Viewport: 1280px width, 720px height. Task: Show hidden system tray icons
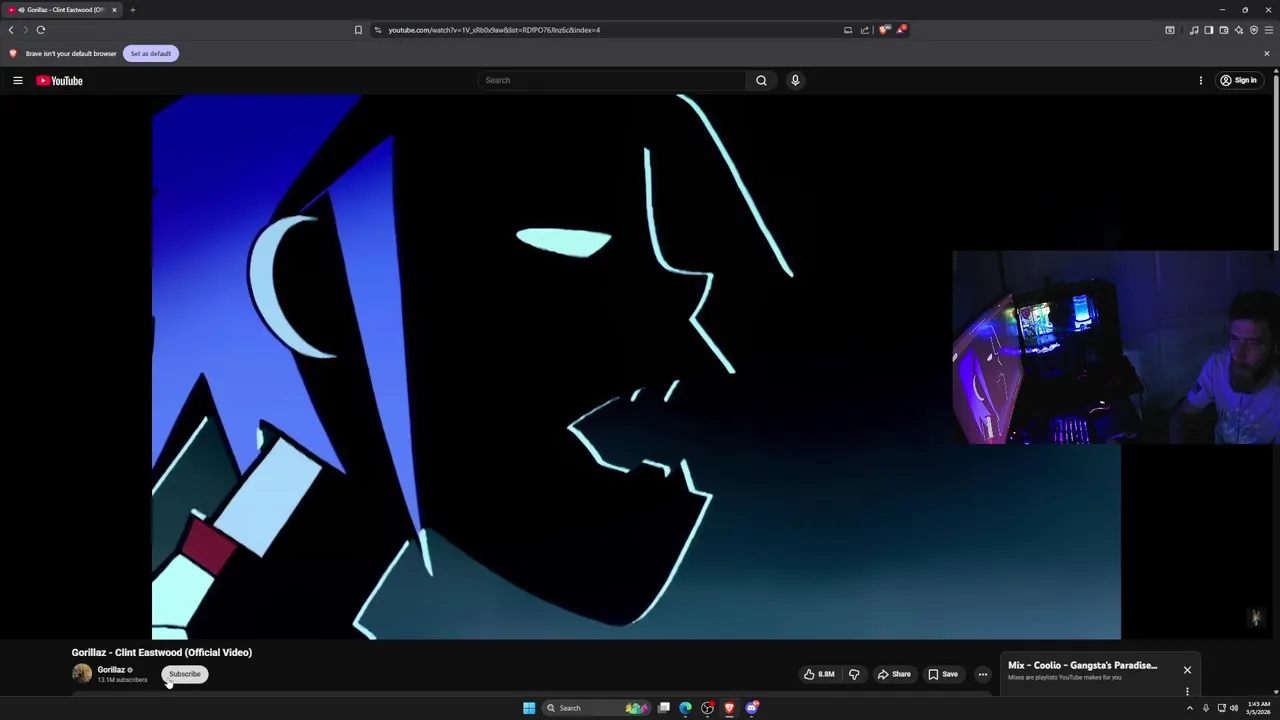[x=1189, y=708]
